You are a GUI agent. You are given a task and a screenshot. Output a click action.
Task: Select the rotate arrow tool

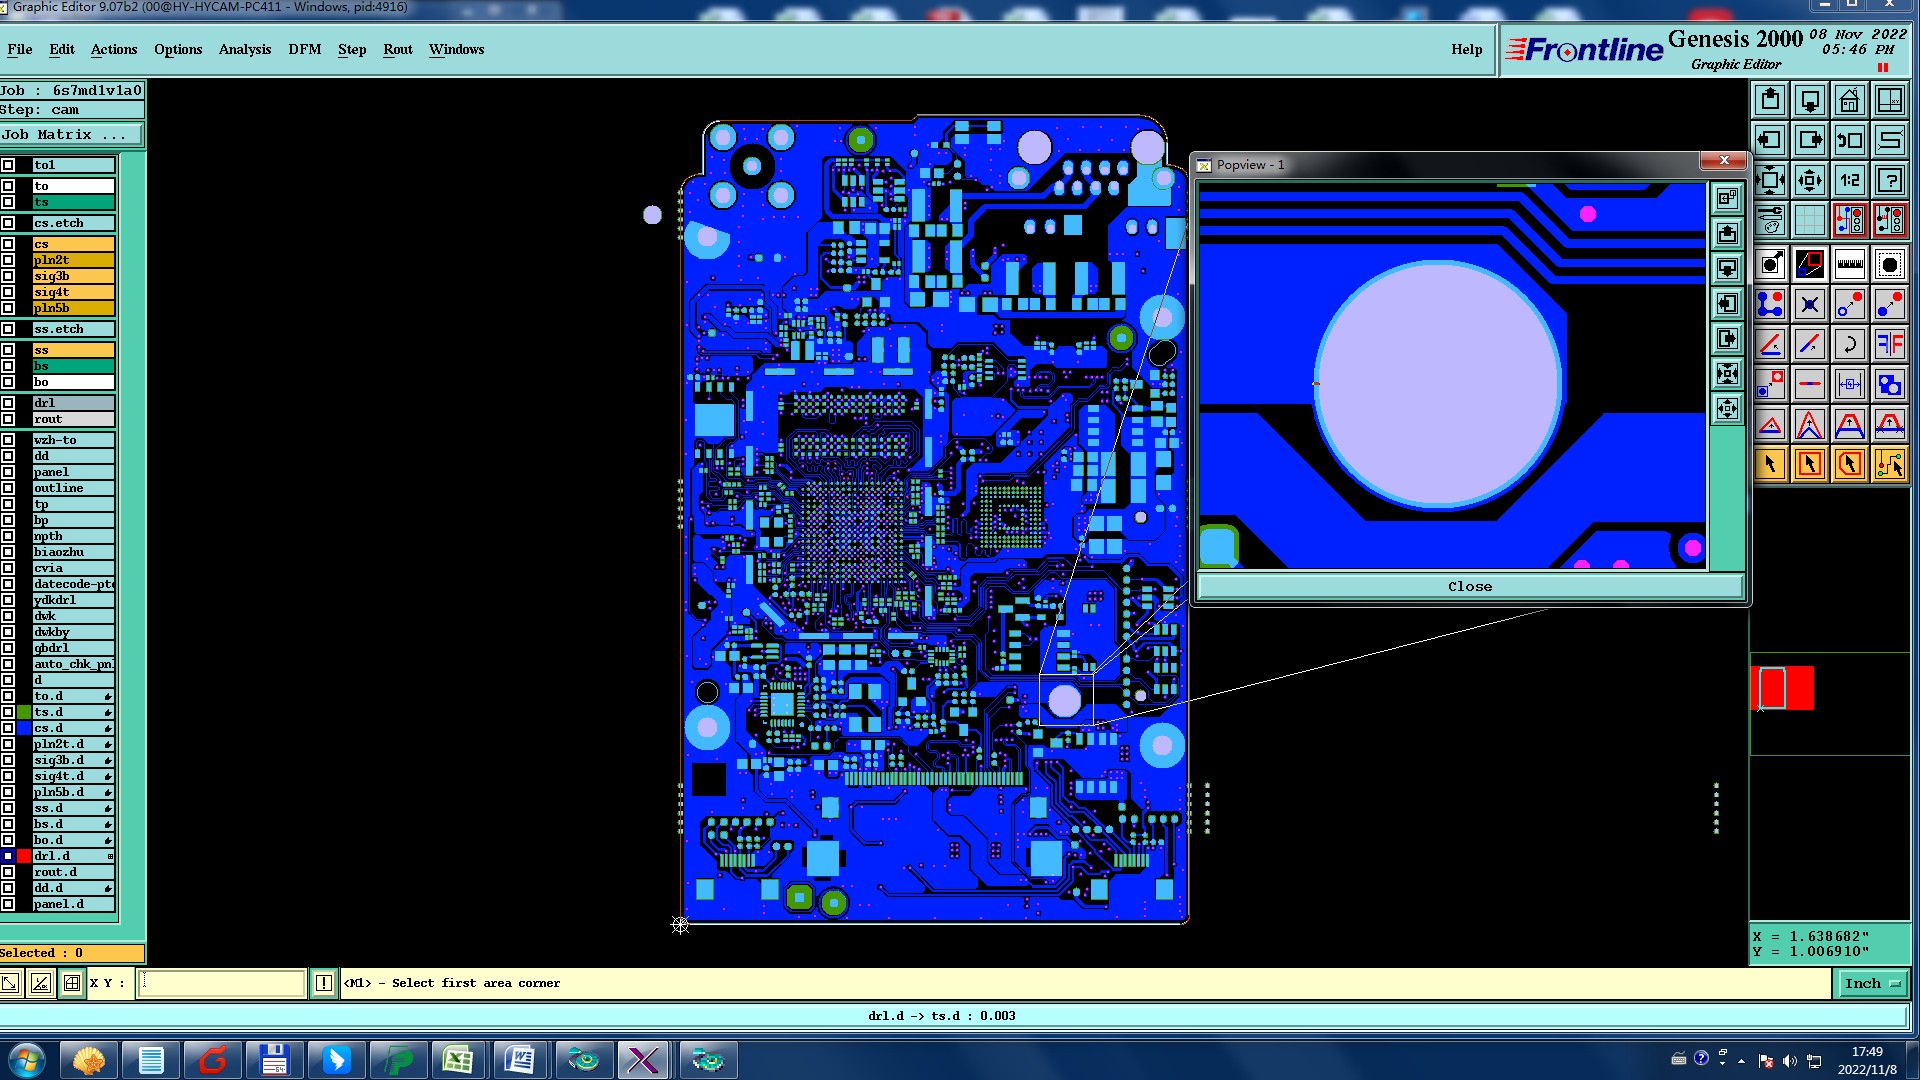tap(1850, 344)
